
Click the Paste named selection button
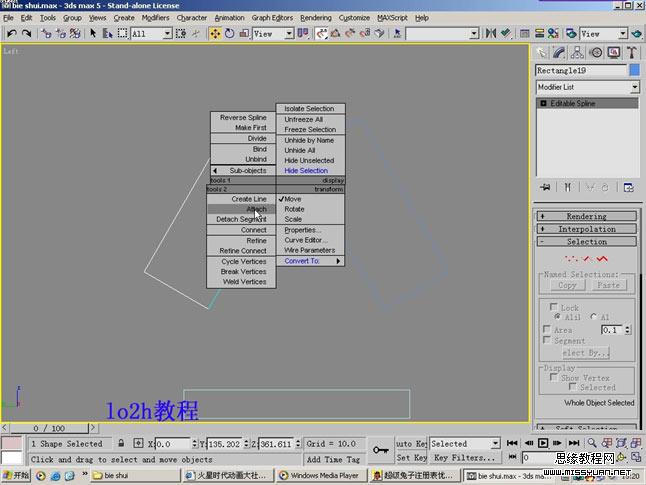[609, 285]
